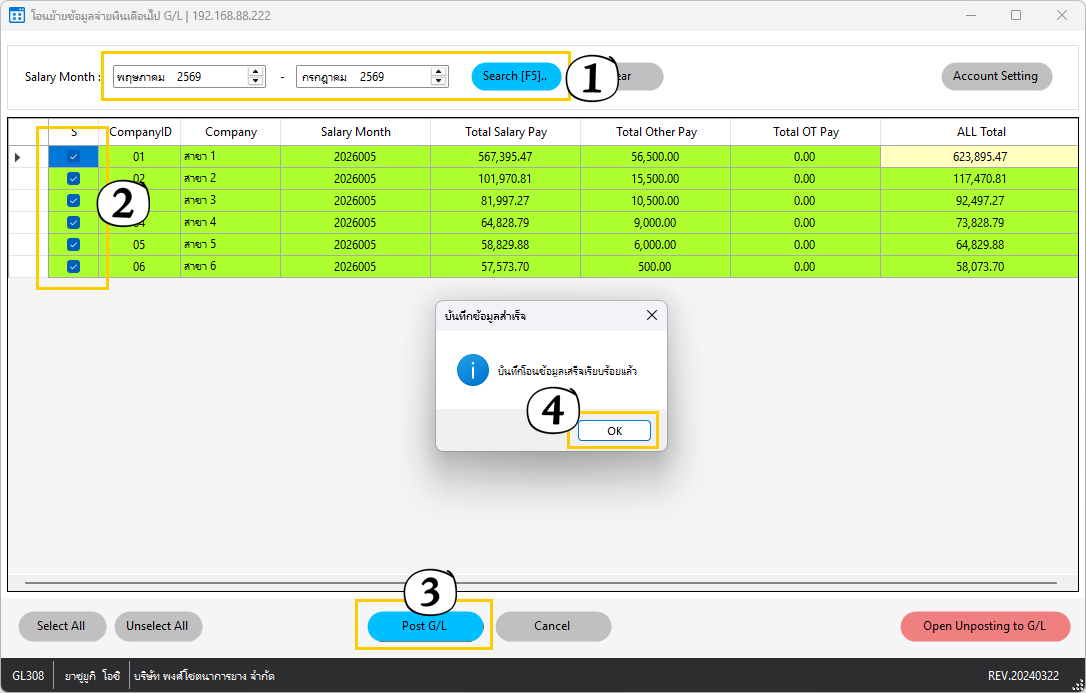Select cell 567,395.47
This screenshot has width=1086, height=693.
pyautogui.click(x=506, y=156)
